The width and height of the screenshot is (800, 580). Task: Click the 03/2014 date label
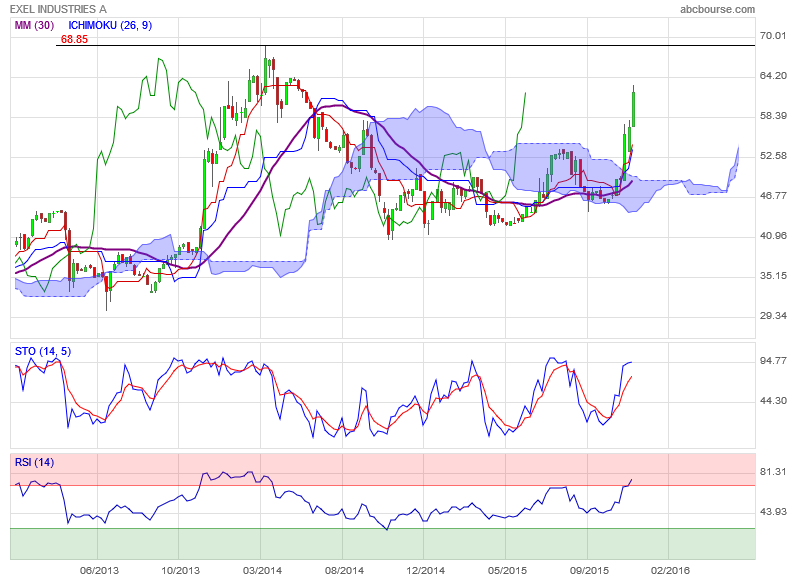tap(262, 570)
